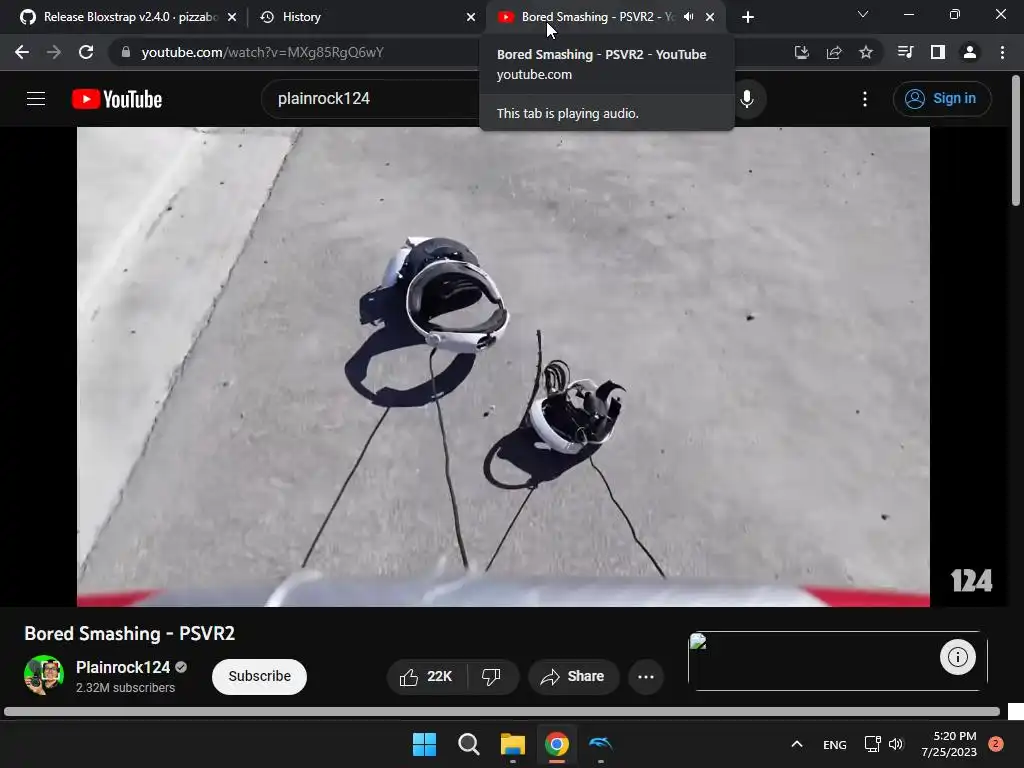Open Plainrock124 channel avatar
This screenshot has width=1024, height=768.
[44, 675]
